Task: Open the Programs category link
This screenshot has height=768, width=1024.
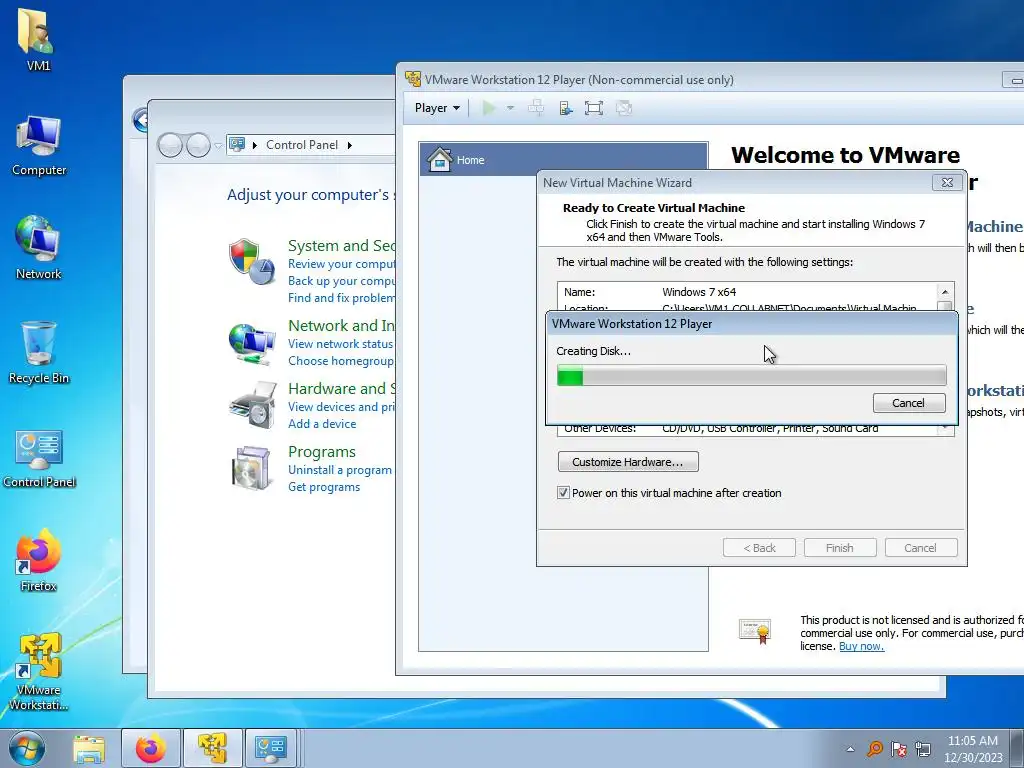Action: pos(322,451)
